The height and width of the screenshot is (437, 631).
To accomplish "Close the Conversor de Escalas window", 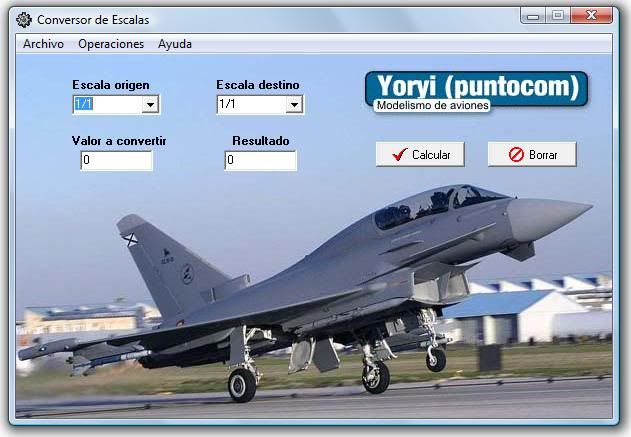I will click(x=591, y=16).
